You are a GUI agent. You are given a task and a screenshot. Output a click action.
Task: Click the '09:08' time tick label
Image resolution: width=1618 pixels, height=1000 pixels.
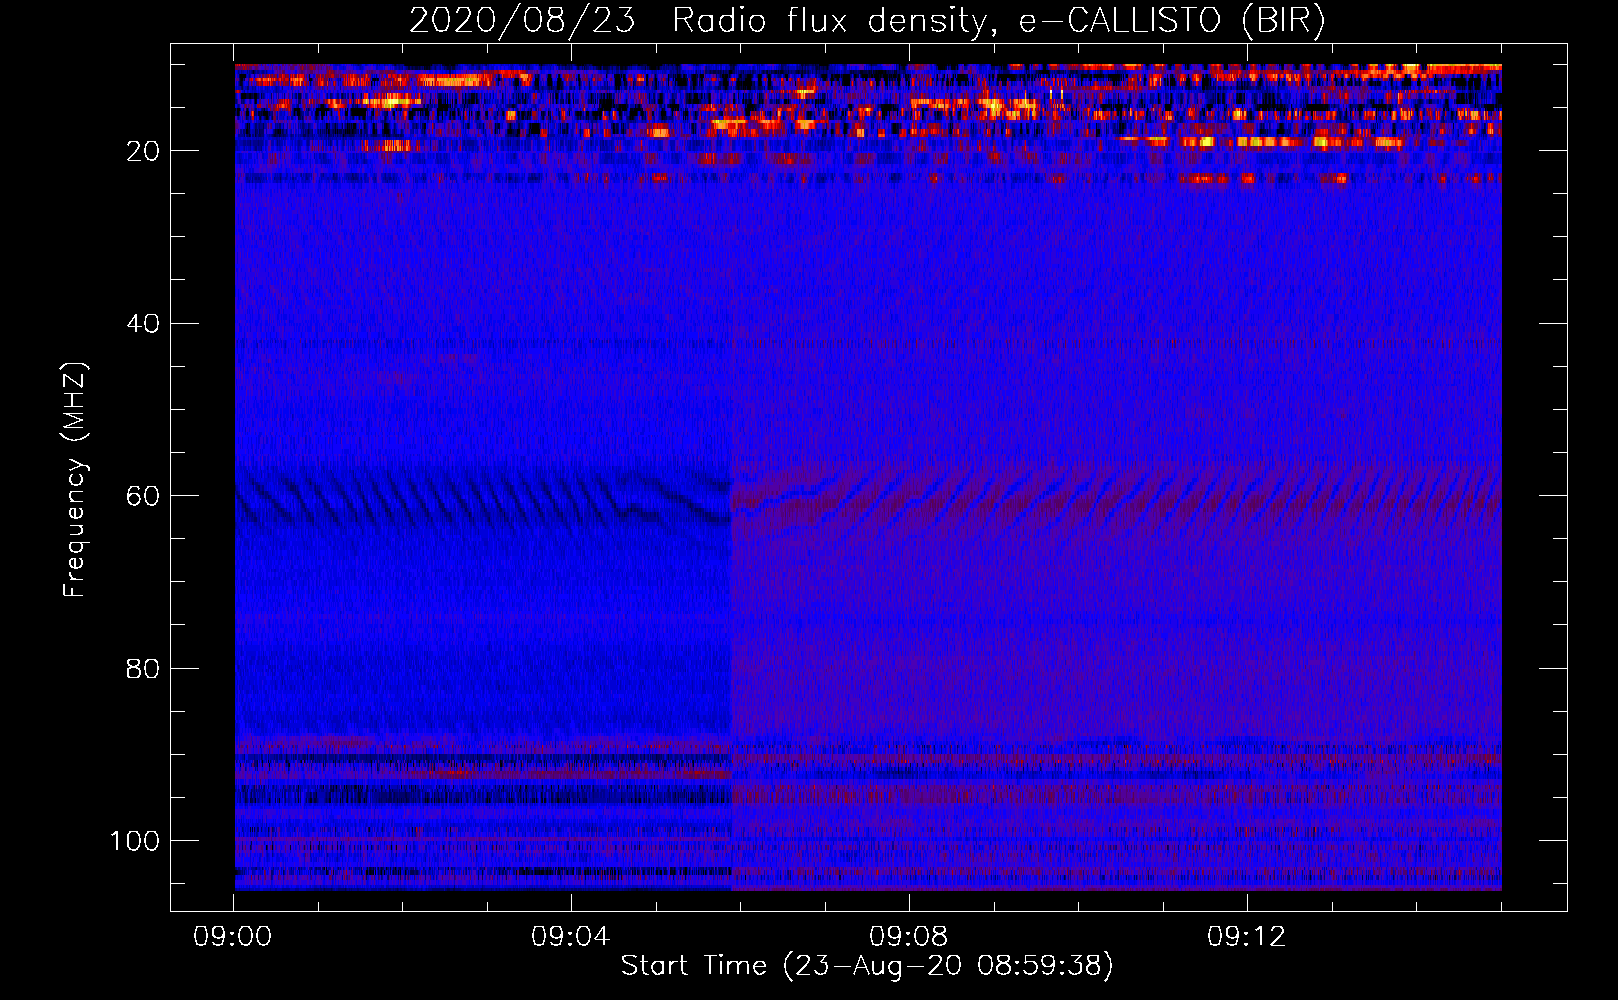908,937
